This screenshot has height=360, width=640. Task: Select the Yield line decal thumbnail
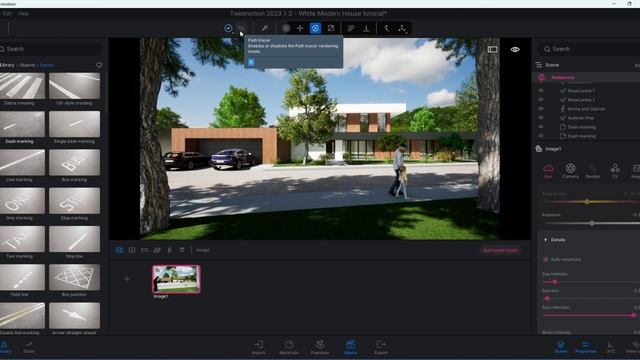pyautogui.click(x=22, y=278)
